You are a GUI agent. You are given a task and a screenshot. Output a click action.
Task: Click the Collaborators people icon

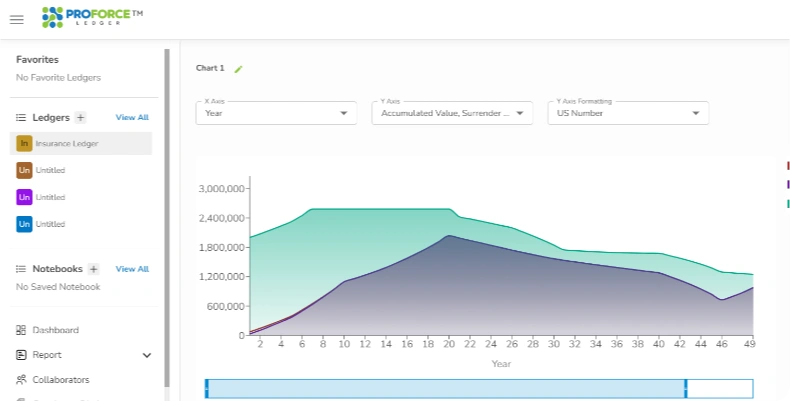[21, 379]
